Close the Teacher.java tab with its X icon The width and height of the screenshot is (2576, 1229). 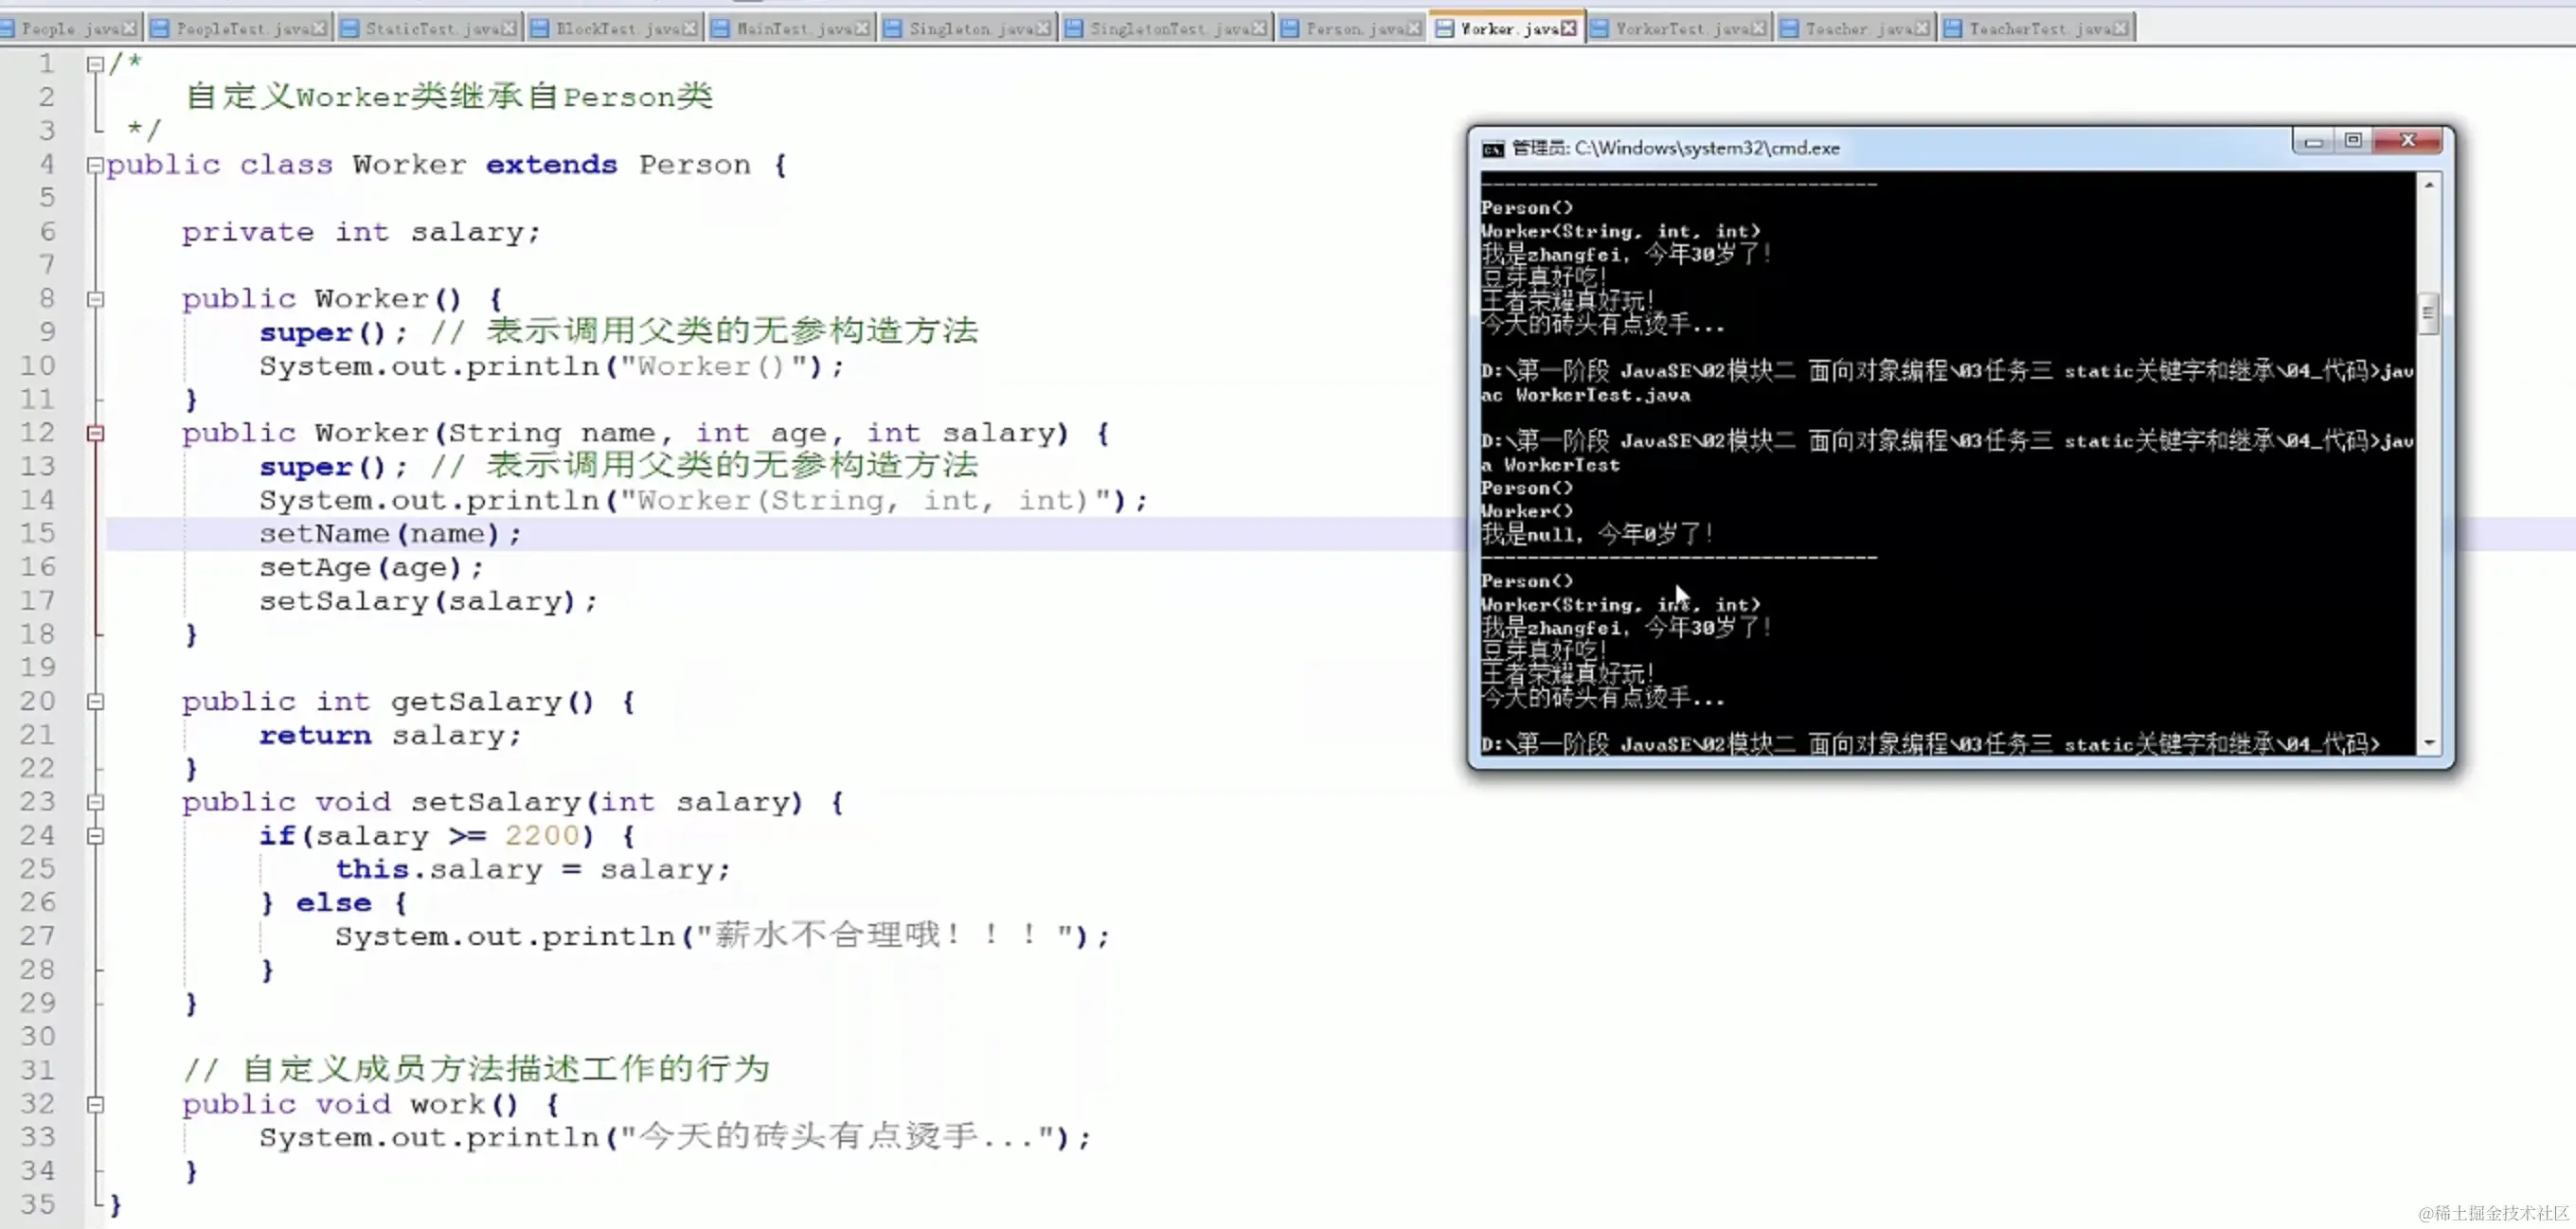tap(1921, 29)
